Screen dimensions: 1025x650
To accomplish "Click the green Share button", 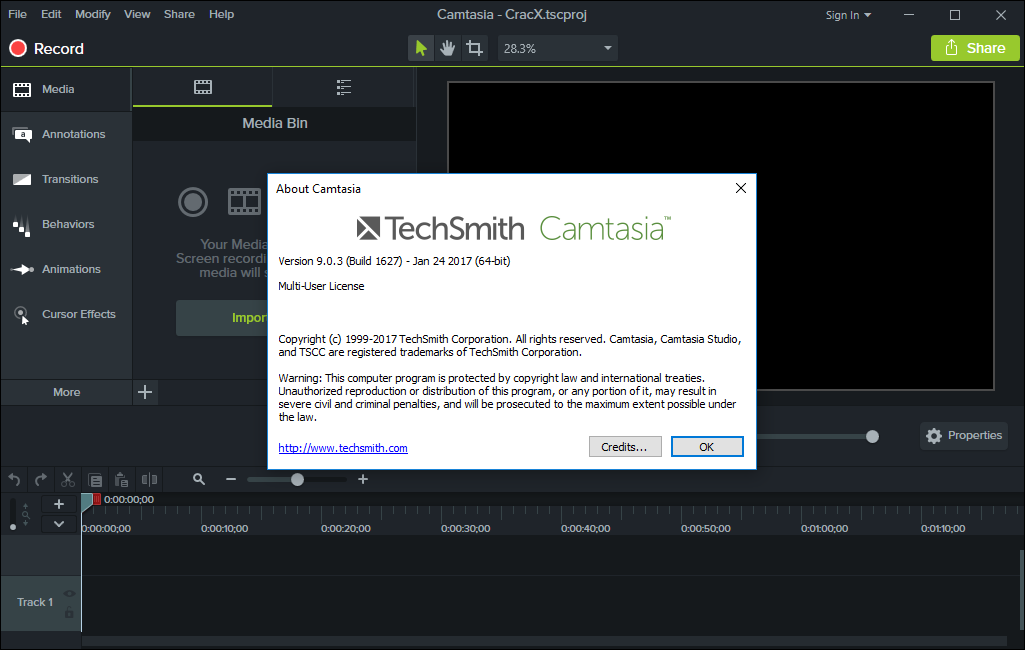I will coord(975,48).
